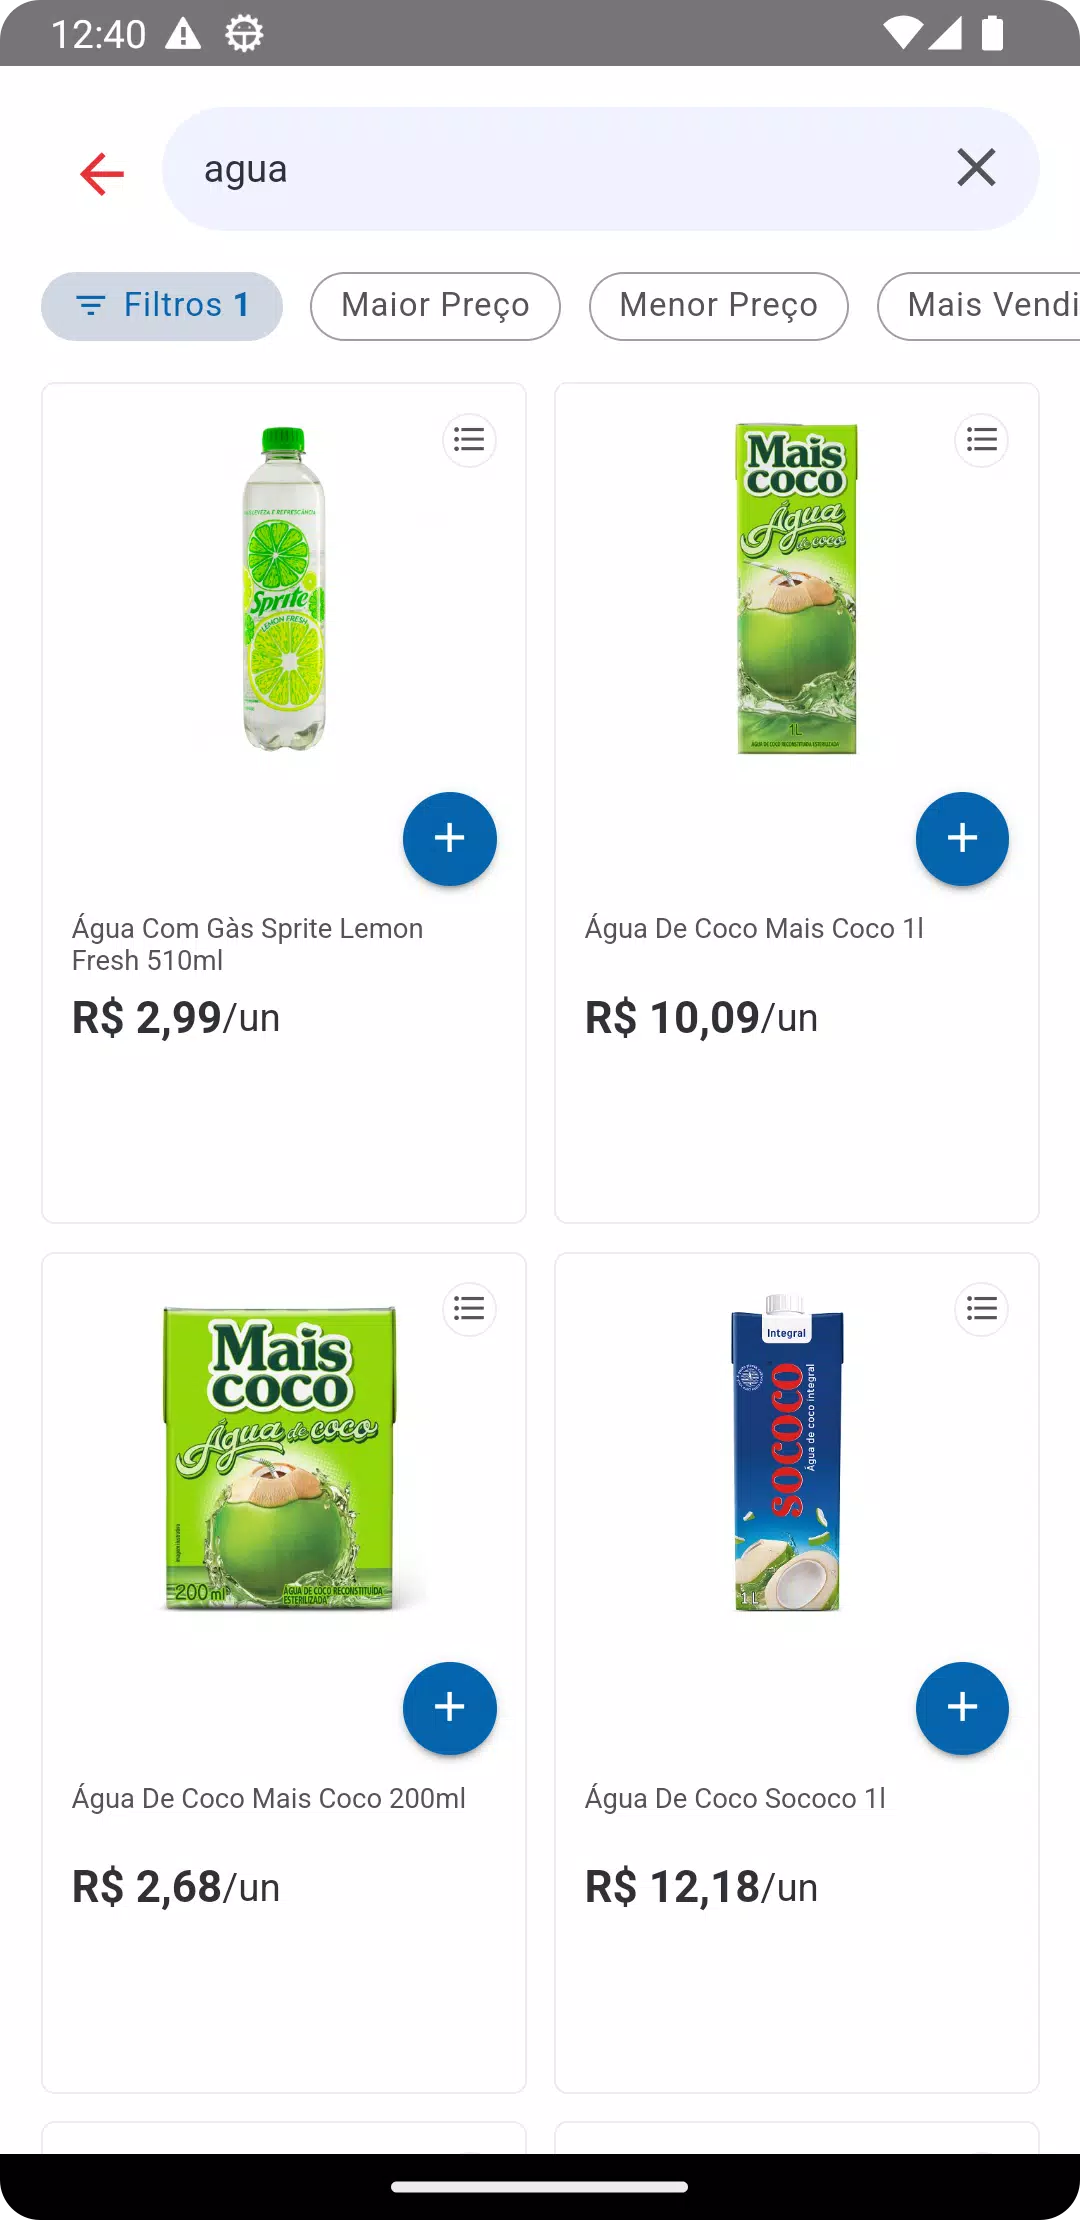This screenshot has width=1080, height=2220.
Task: Add Sprite Lemon Fresh water to cart
Action: (x=450, y=838)
